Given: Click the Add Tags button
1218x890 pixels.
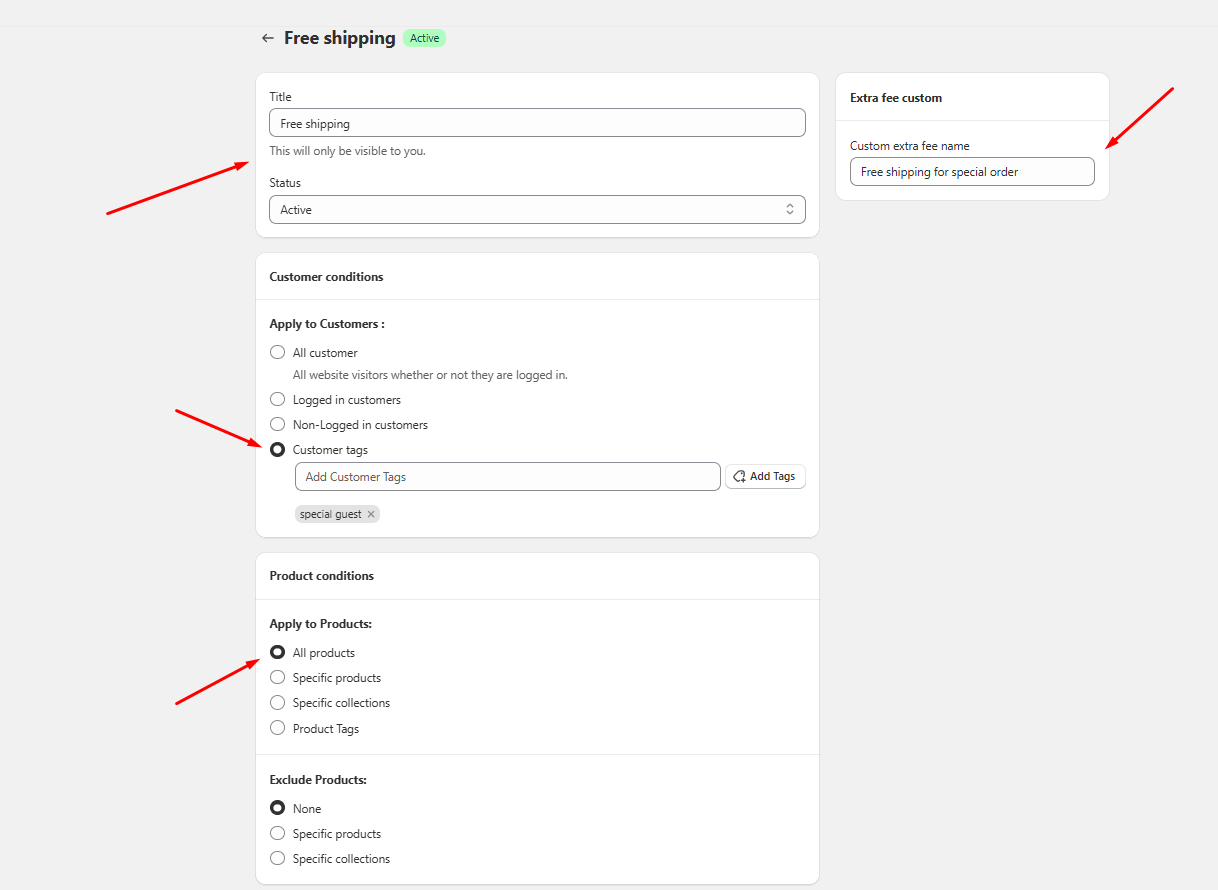Looking at the screenshot, I should pos(765,477).
